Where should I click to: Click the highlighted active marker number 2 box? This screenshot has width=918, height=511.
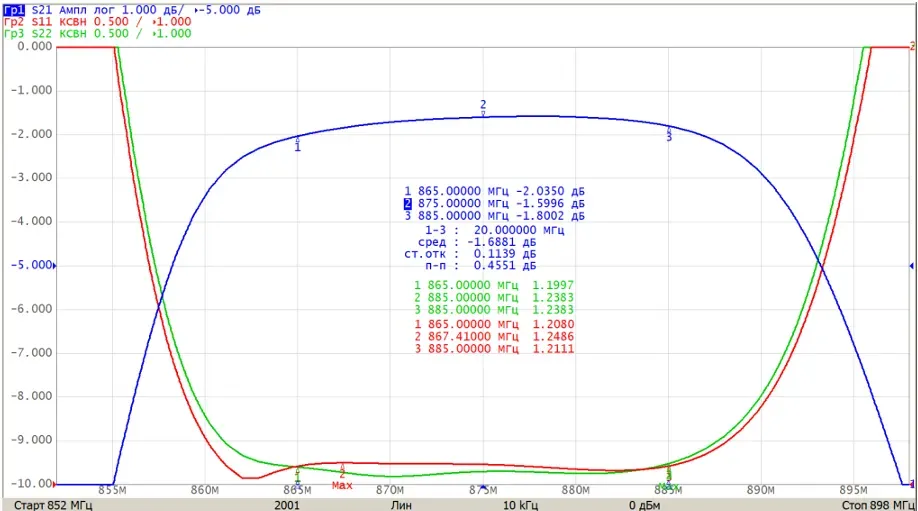(x=407, y=204)
